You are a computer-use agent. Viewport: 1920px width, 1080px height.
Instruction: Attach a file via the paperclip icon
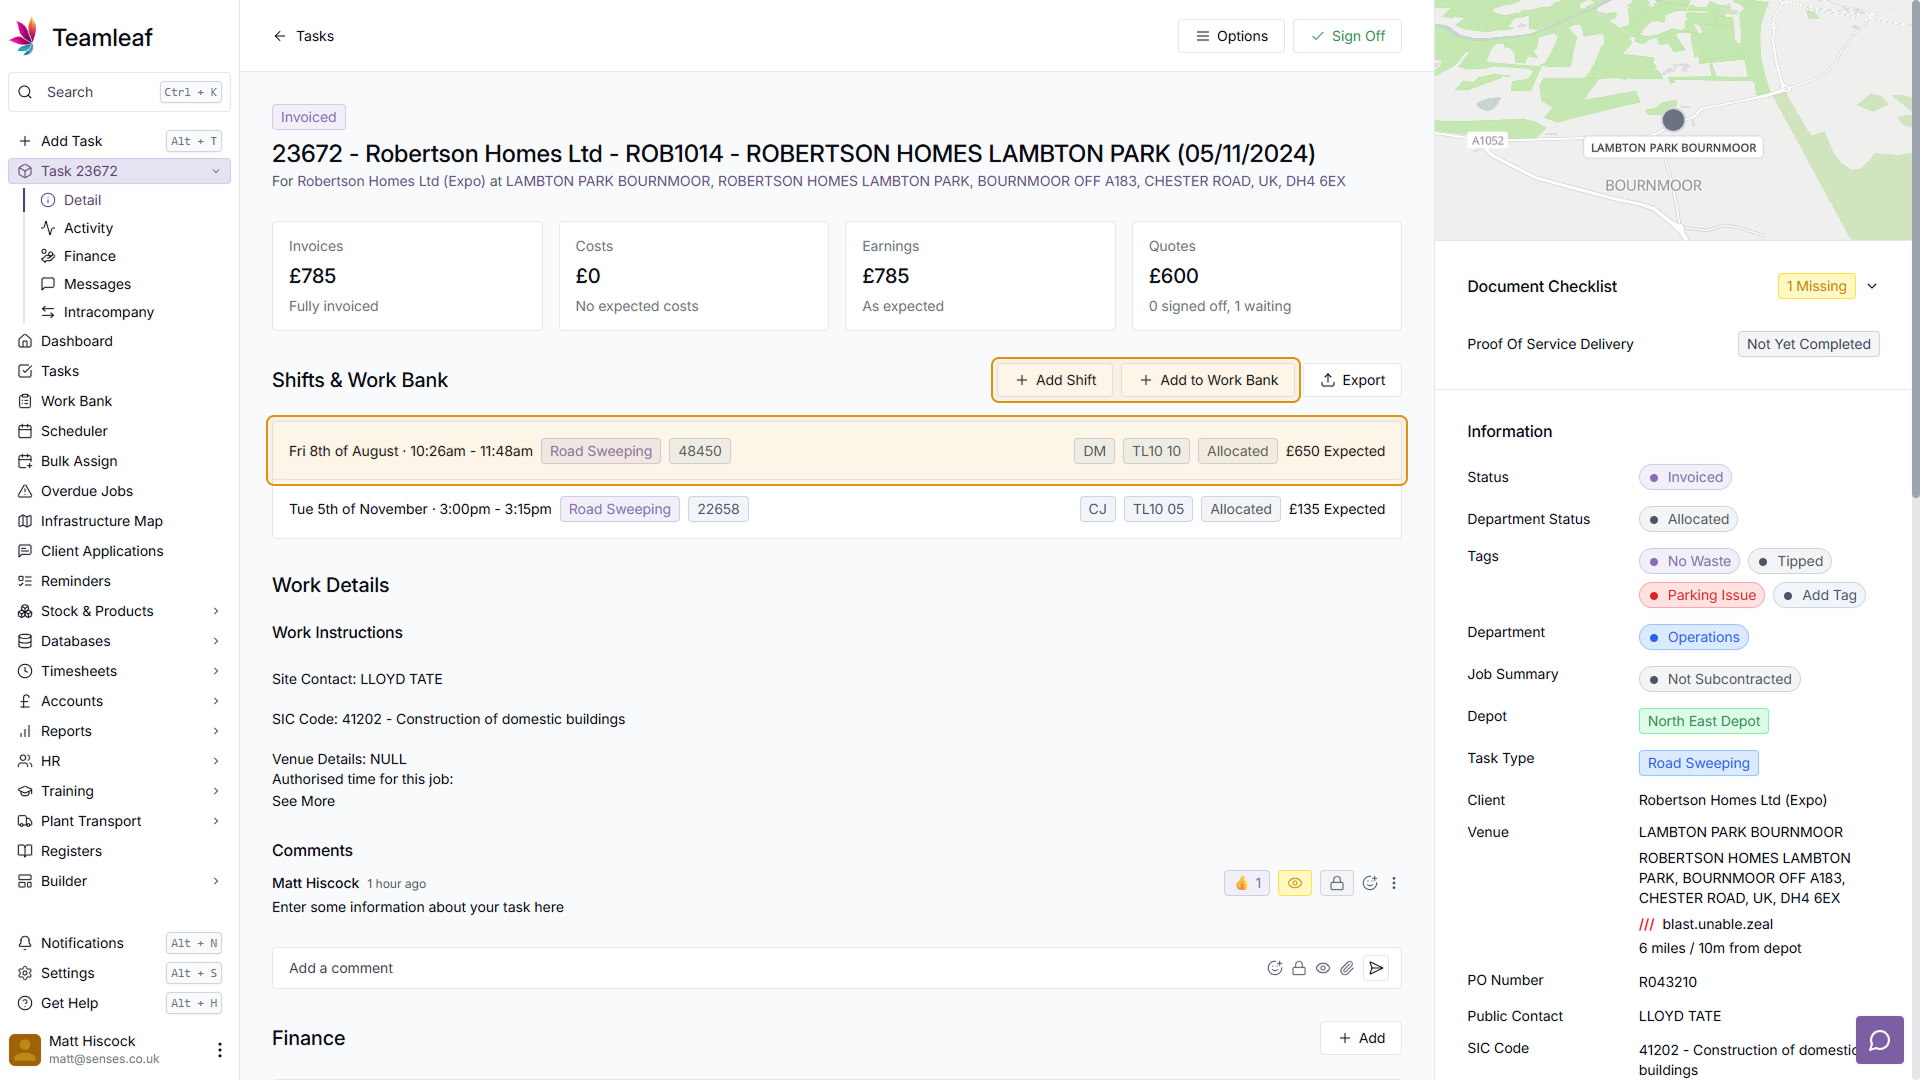(x=1347, y=968)
